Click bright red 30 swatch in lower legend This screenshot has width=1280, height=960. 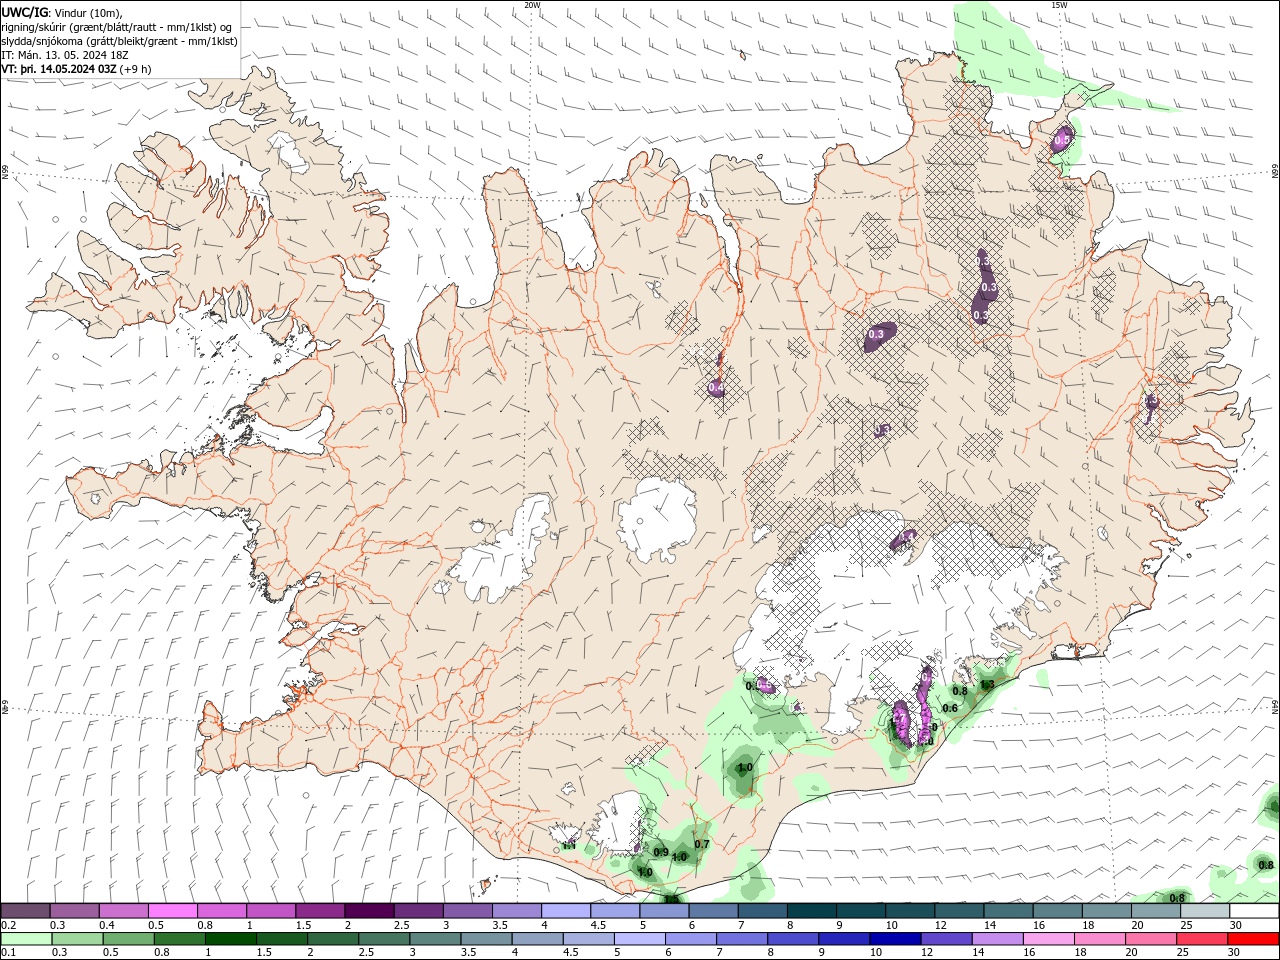tap(1254, 939)
